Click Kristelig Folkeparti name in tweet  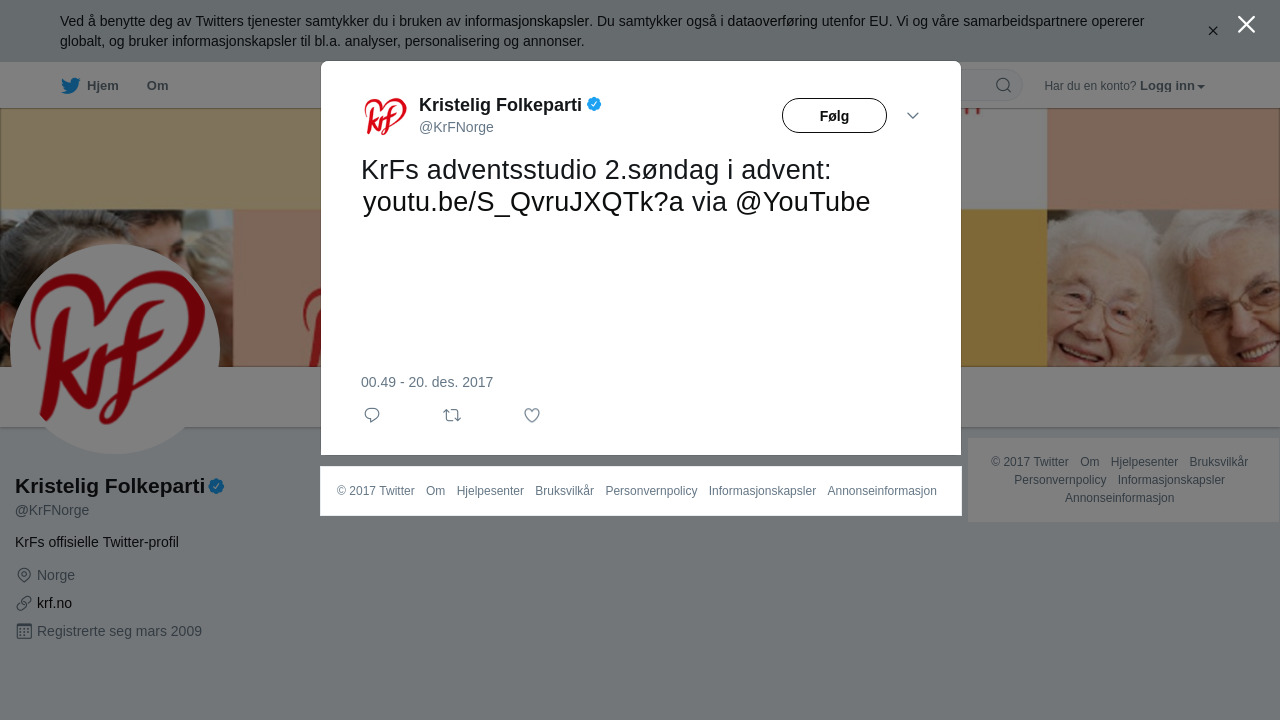500,105
